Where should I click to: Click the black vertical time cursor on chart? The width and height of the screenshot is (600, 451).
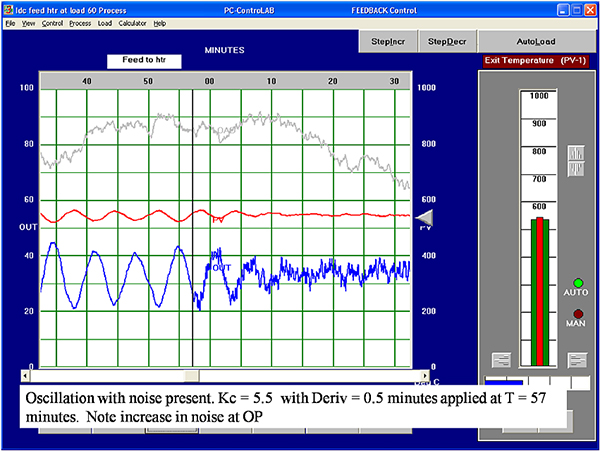click(192, 228)
